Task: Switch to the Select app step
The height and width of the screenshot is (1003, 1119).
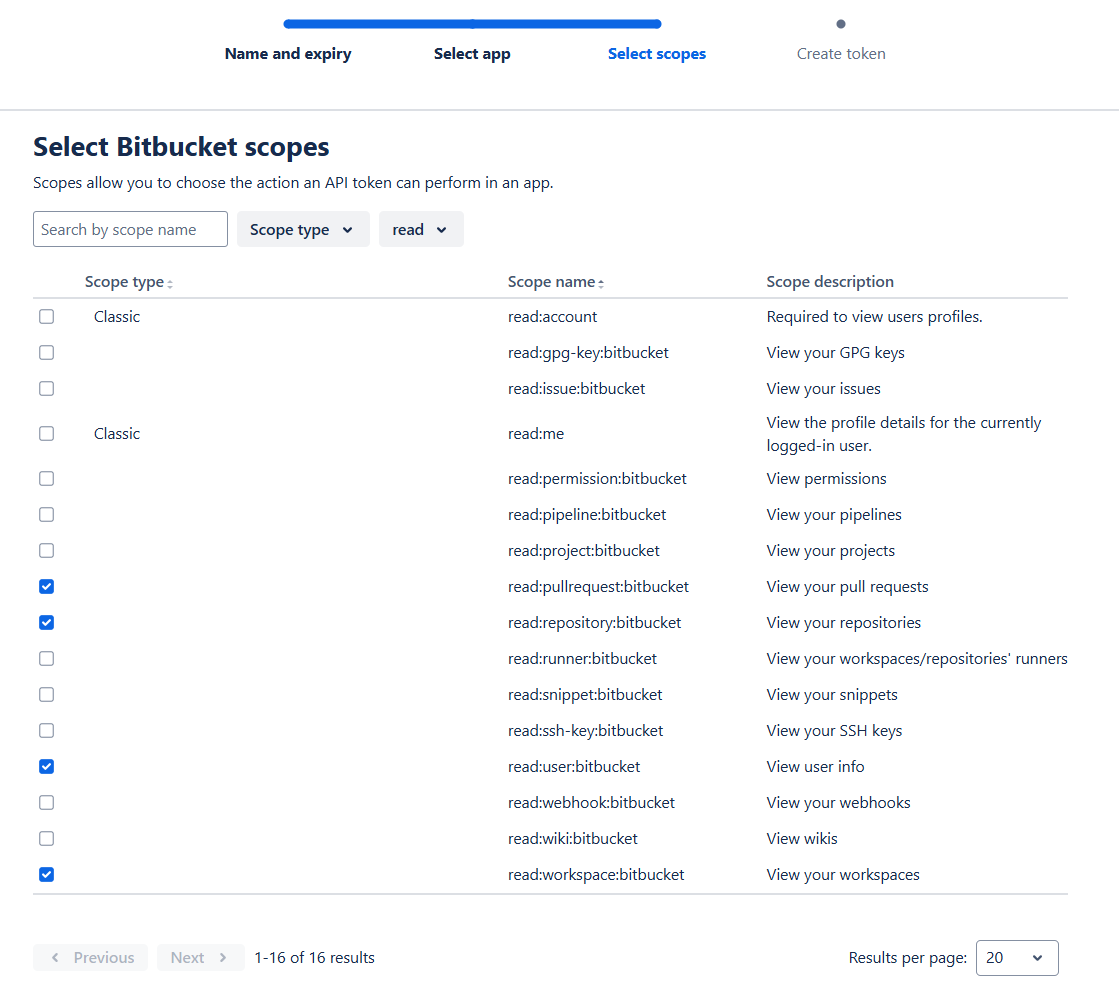Action: [472, 54]
